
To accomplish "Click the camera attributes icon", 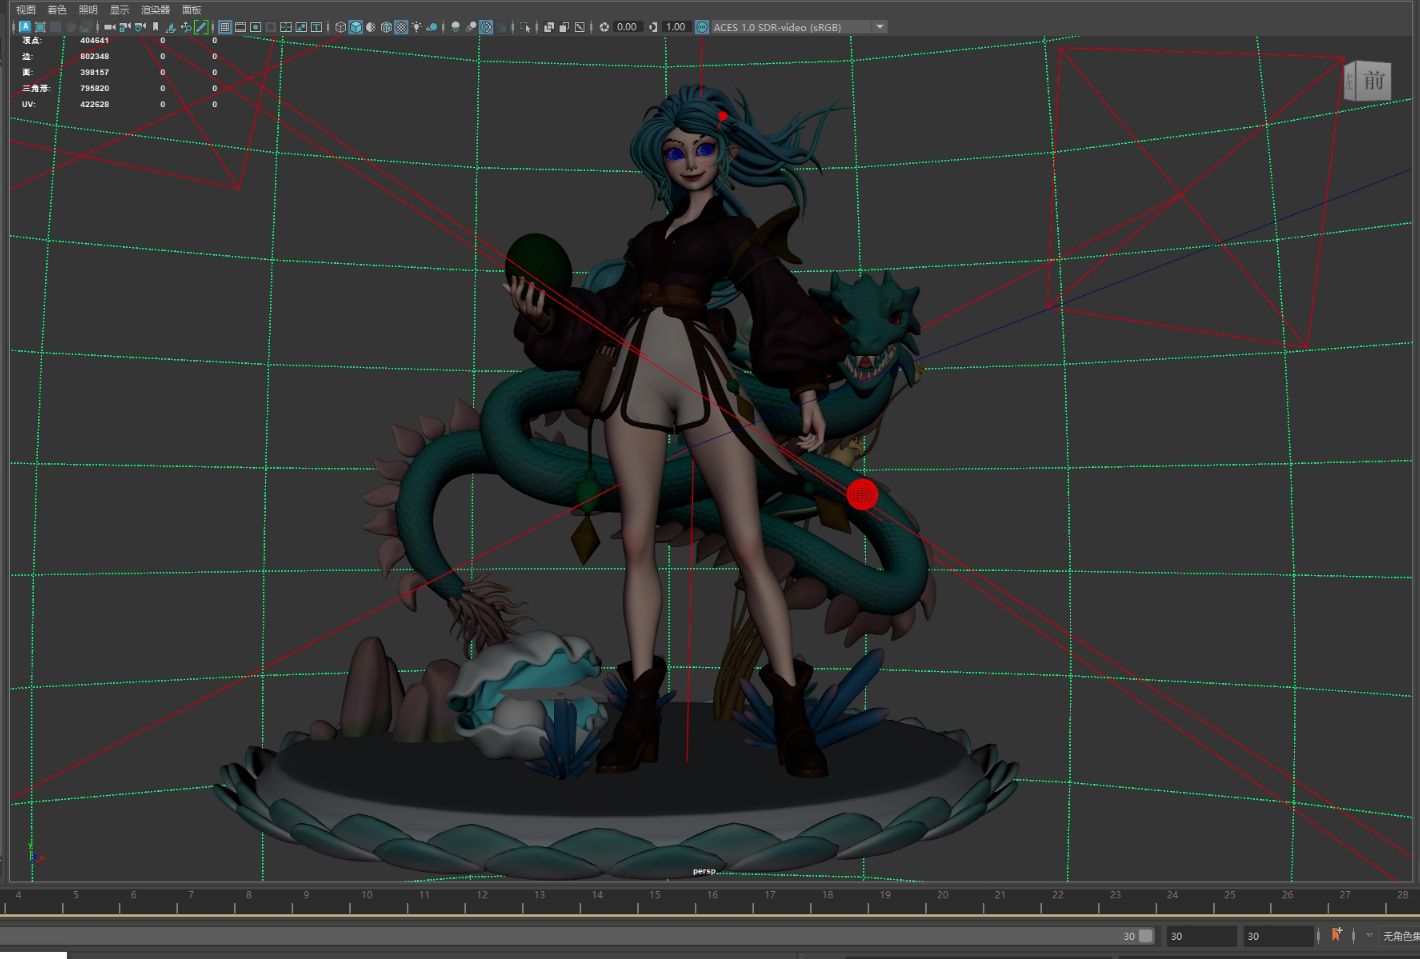I will pos(140,27).
